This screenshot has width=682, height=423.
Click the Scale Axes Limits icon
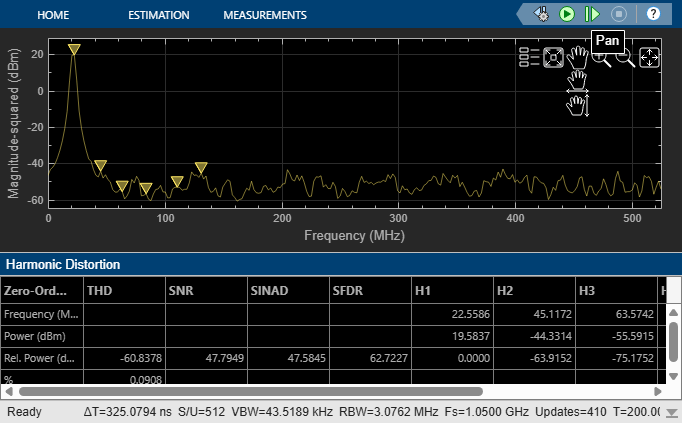point(553,57)
